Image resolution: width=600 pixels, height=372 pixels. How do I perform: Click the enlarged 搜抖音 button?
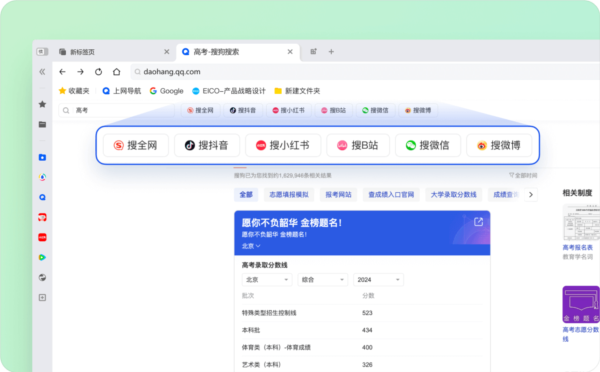(x=207, y=145)
